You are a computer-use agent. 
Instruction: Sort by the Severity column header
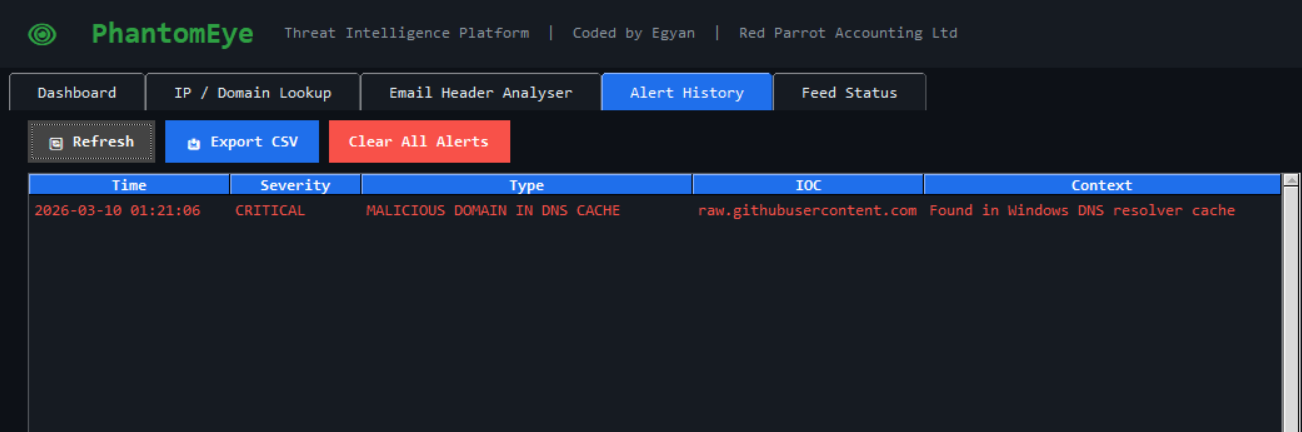click(x=295, y=185)
